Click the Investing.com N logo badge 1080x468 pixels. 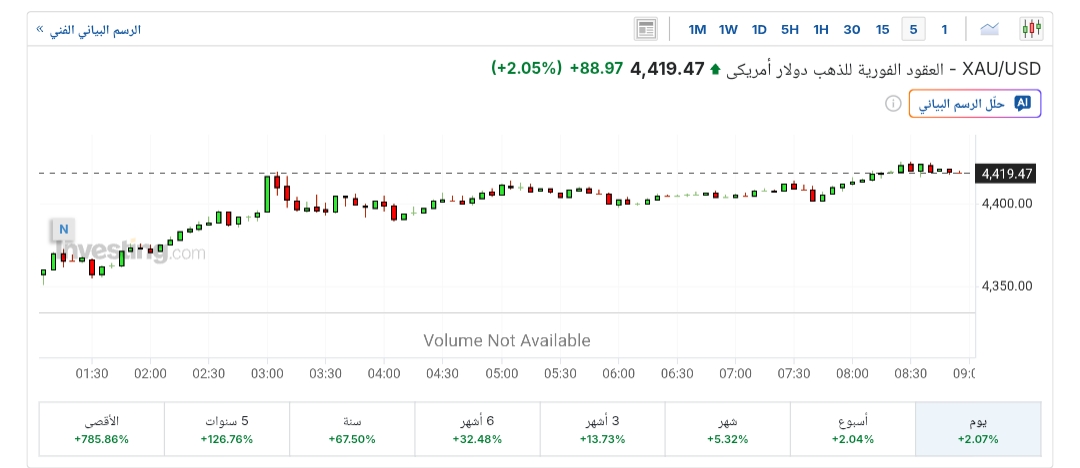click(63, 229)
